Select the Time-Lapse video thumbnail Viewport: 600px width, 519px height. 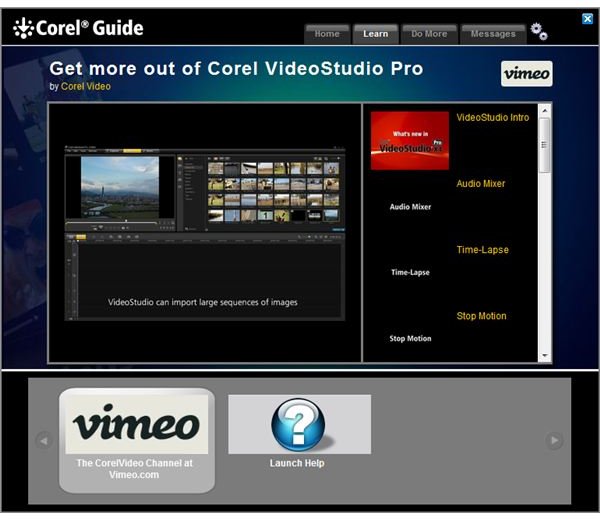pyautogui.click(x=410, y=273)
